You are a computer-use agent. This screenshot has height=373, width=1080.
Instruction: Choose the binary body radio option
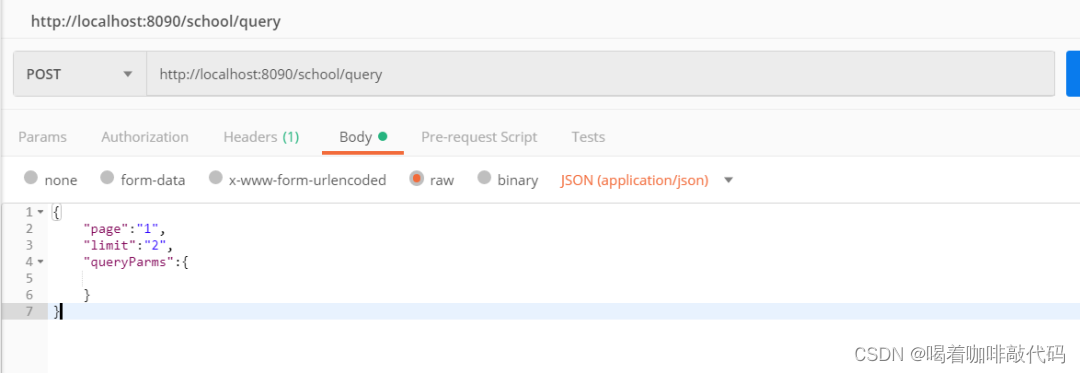pos(484,178)
